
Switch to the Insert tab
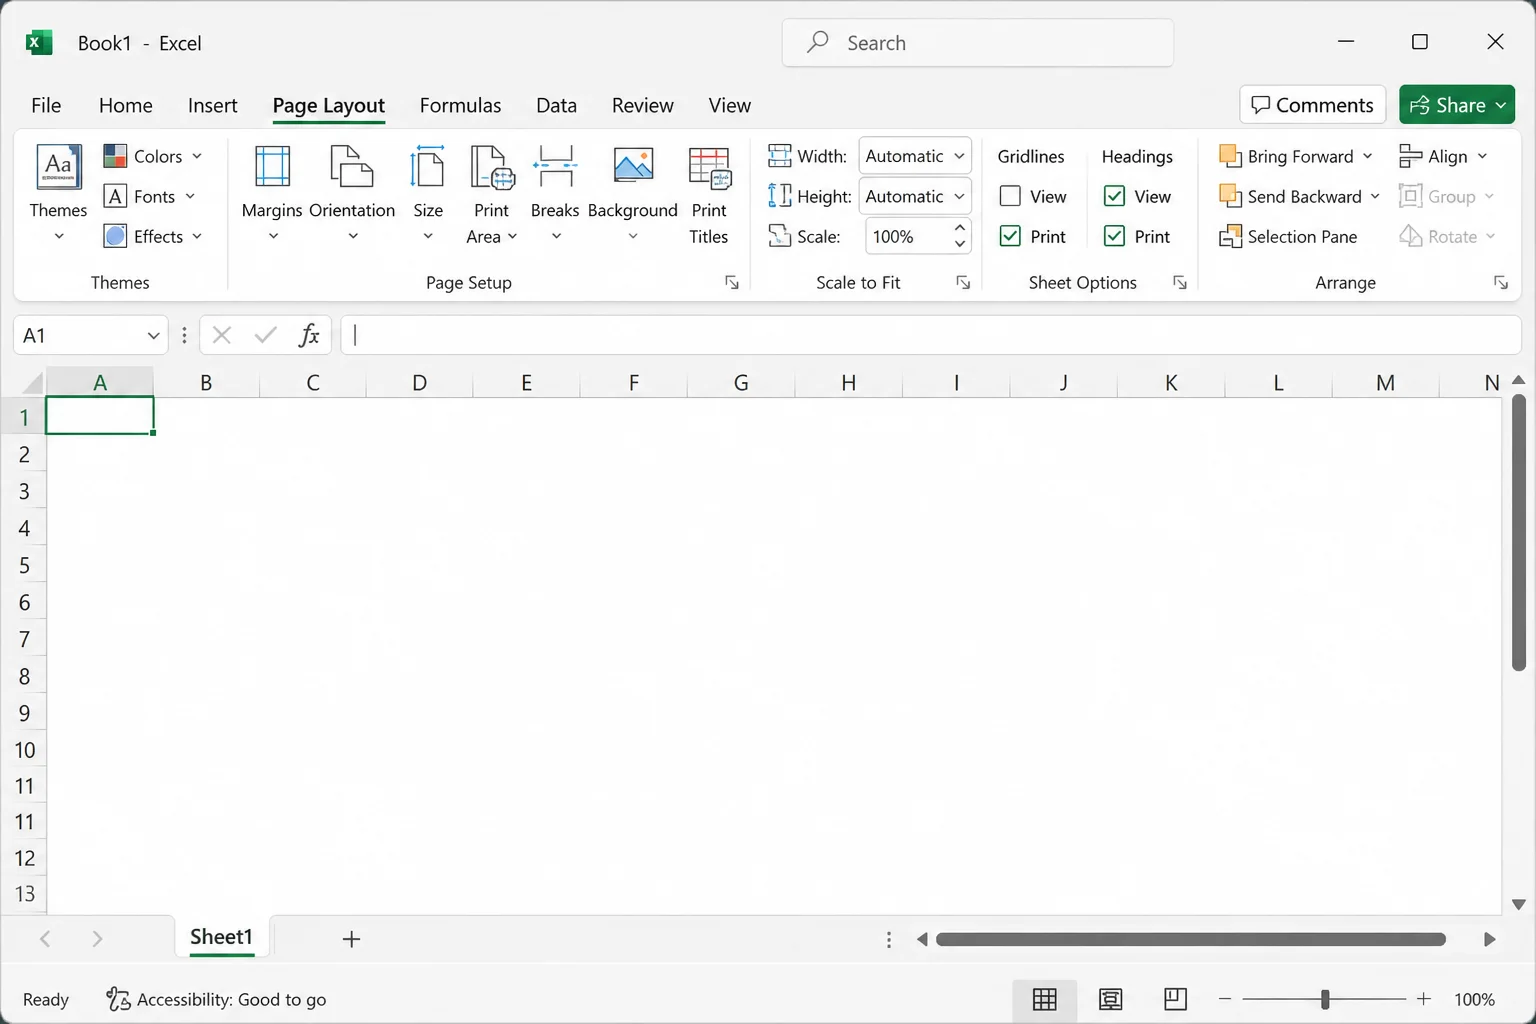(x=213, y=105)
